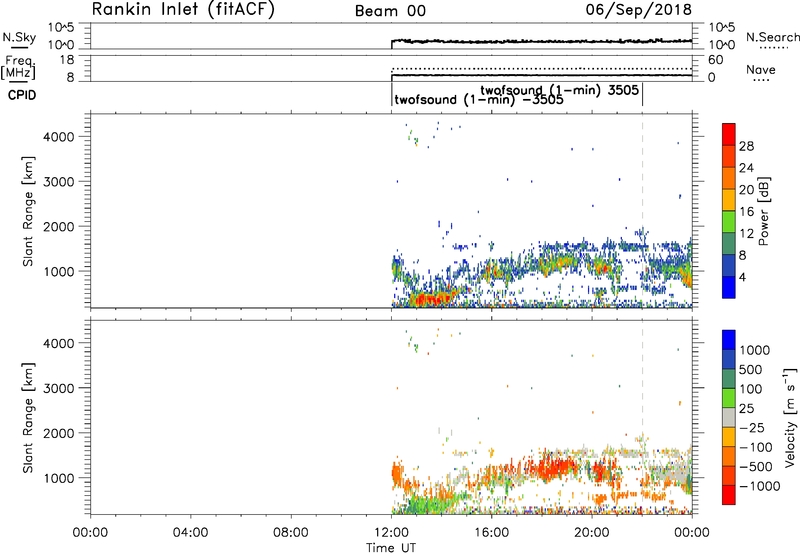Click the "3000" range tick in velocity panel
This screenshot has height=554, width=800.
[59, 388]
